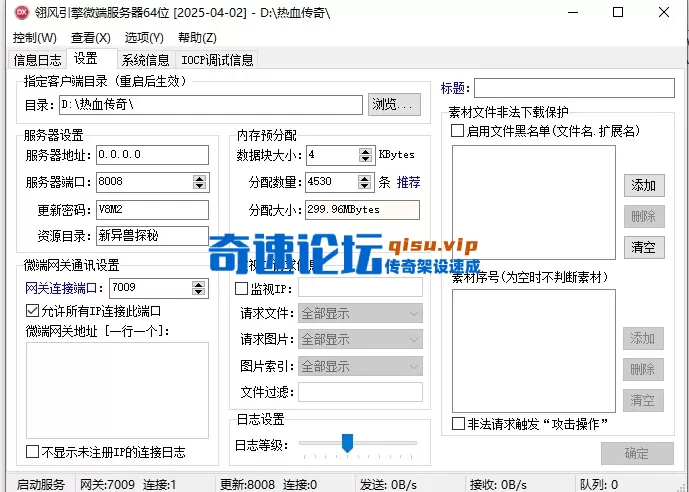Click the 网关连接端口 input field
Screen dimensions: 689x492
coord(150,288)
